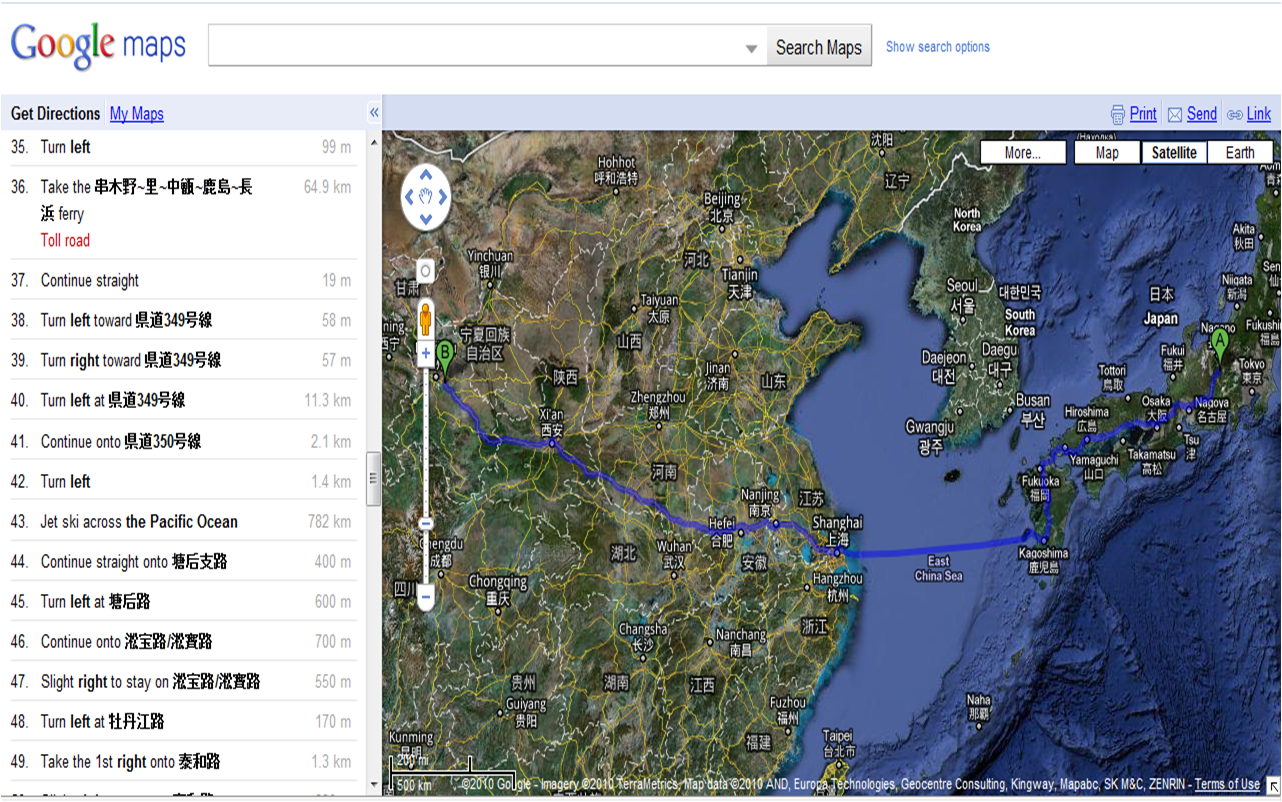Collapse the directions sidebar

tap(373, 112)
